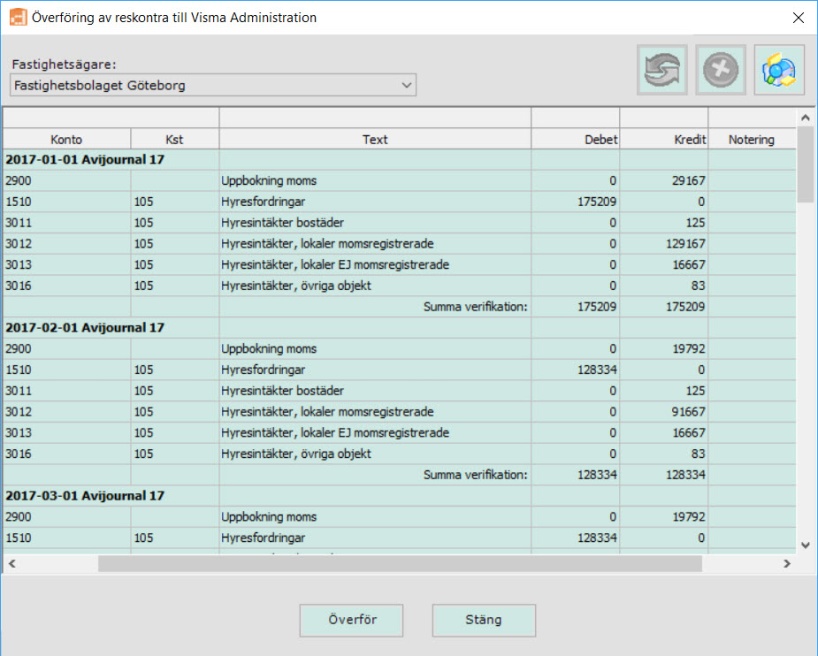Click the horizontal scrollbar thumb
This screenshot has width=818, height=656.
point(400,564)
